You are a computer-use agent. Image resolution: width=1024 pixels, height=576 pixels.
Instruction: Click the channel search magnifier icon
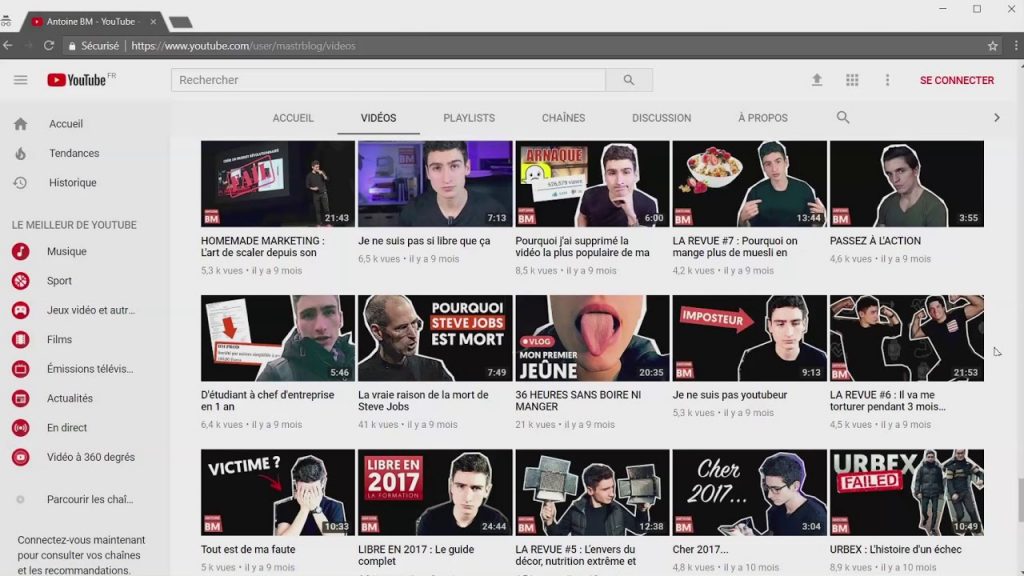pos(843,117)
